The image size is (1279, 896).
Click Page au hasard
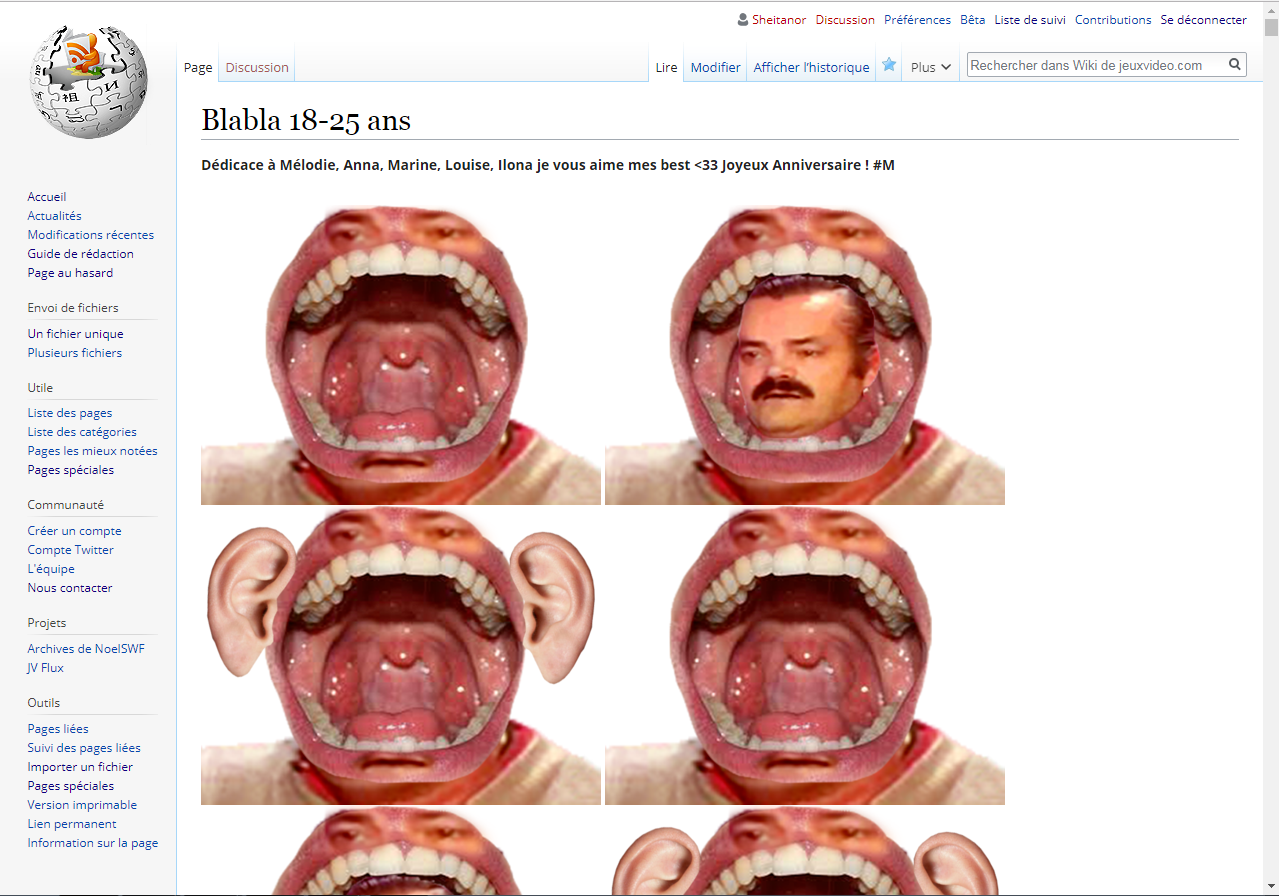click(x=70, y=273)
